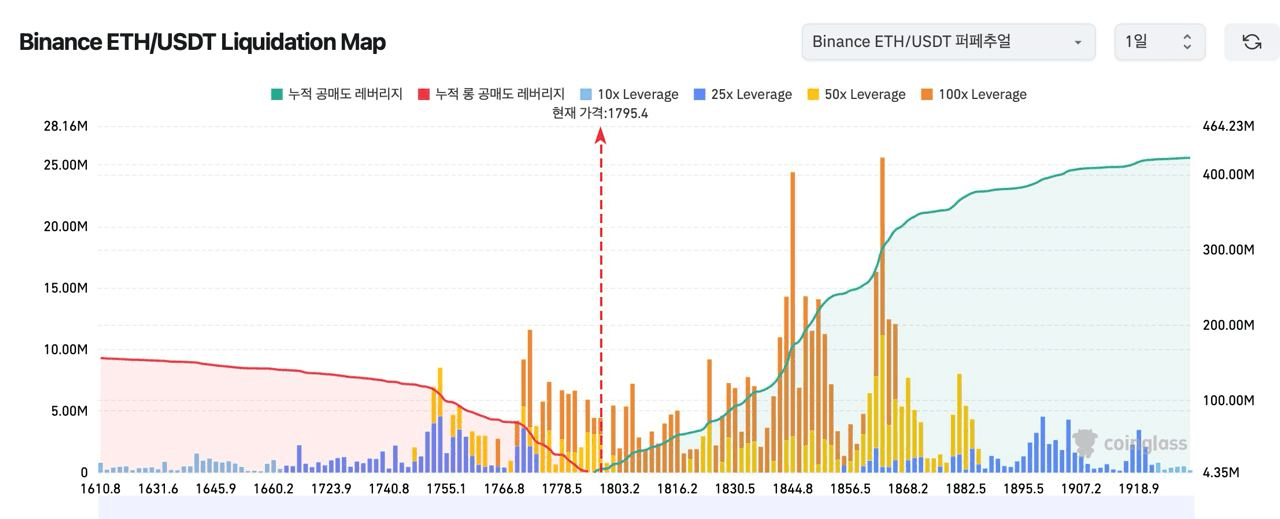The width and height of the screenshot is (1280, 519).
Task: Click the 현재 가격:1795.4 label
Action: coord(600,113)
